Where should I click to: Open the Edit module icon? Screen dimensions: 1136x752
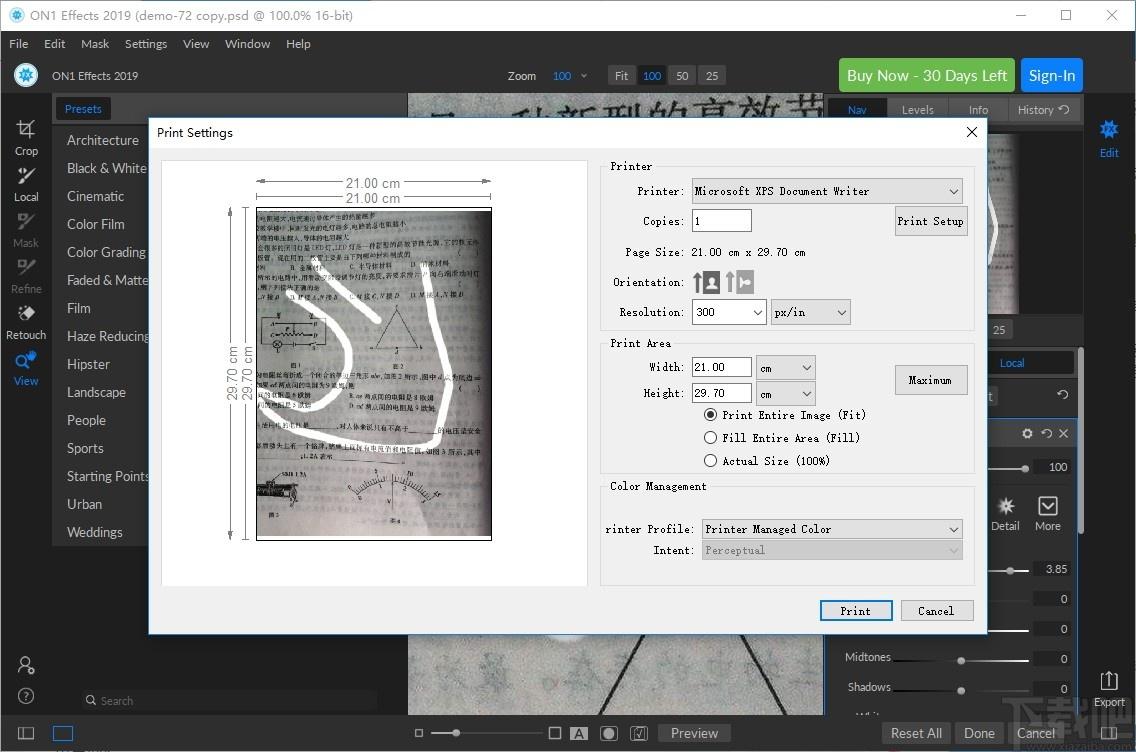point(1108,138)
